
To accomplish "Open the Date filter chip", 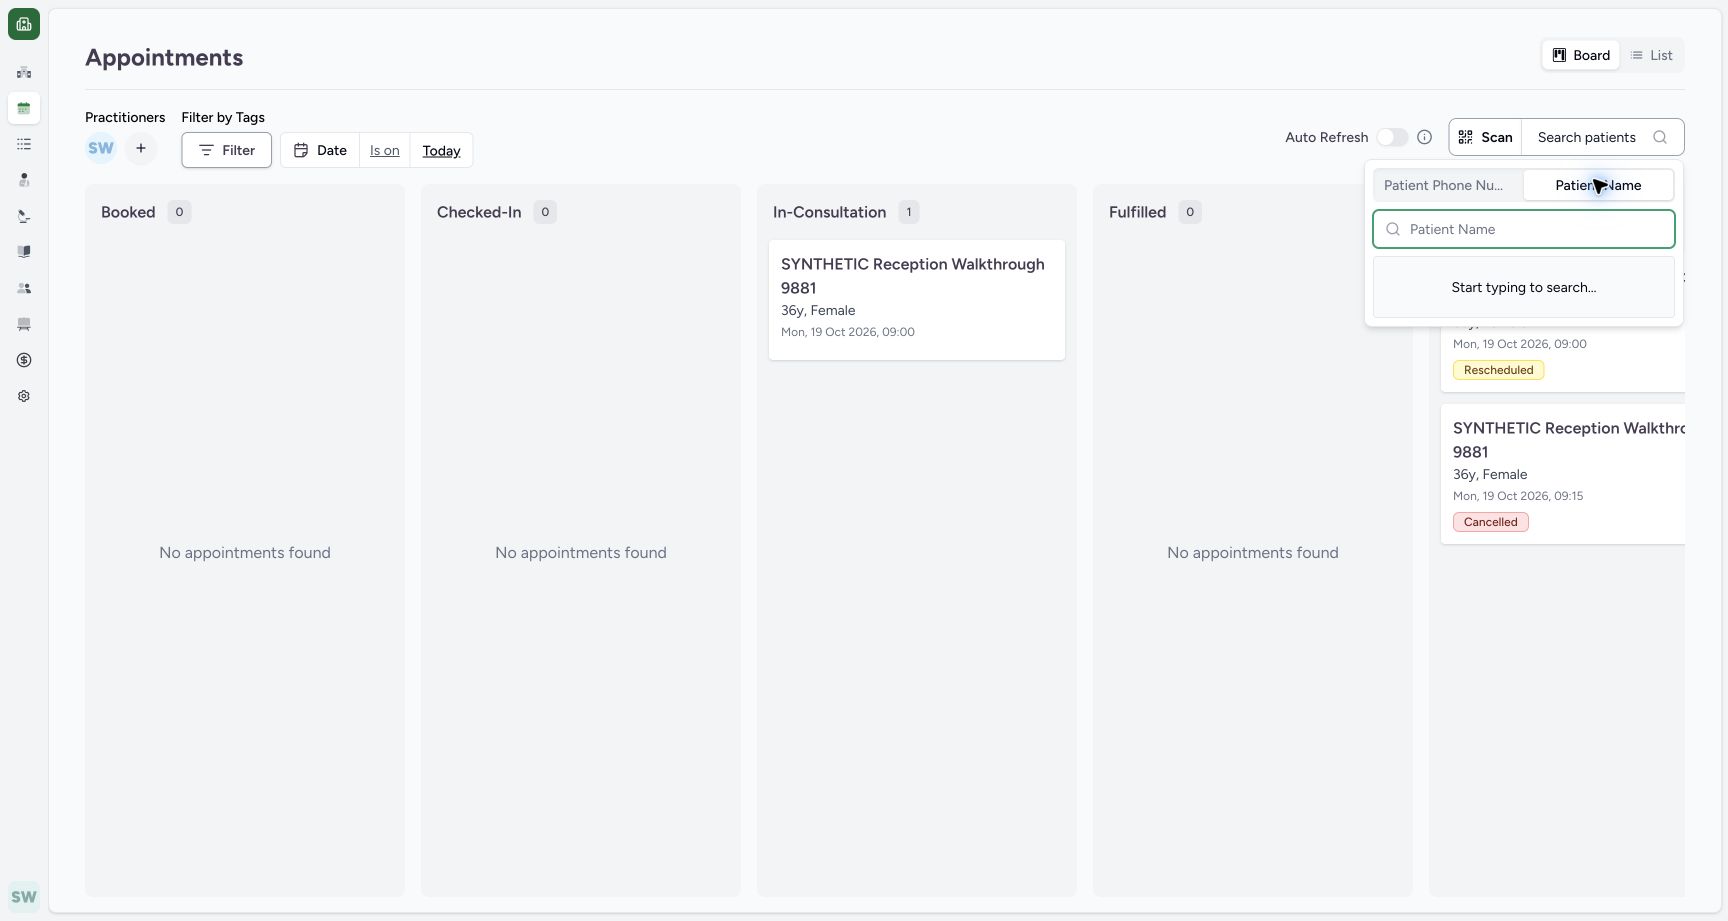I will [320, 150].
